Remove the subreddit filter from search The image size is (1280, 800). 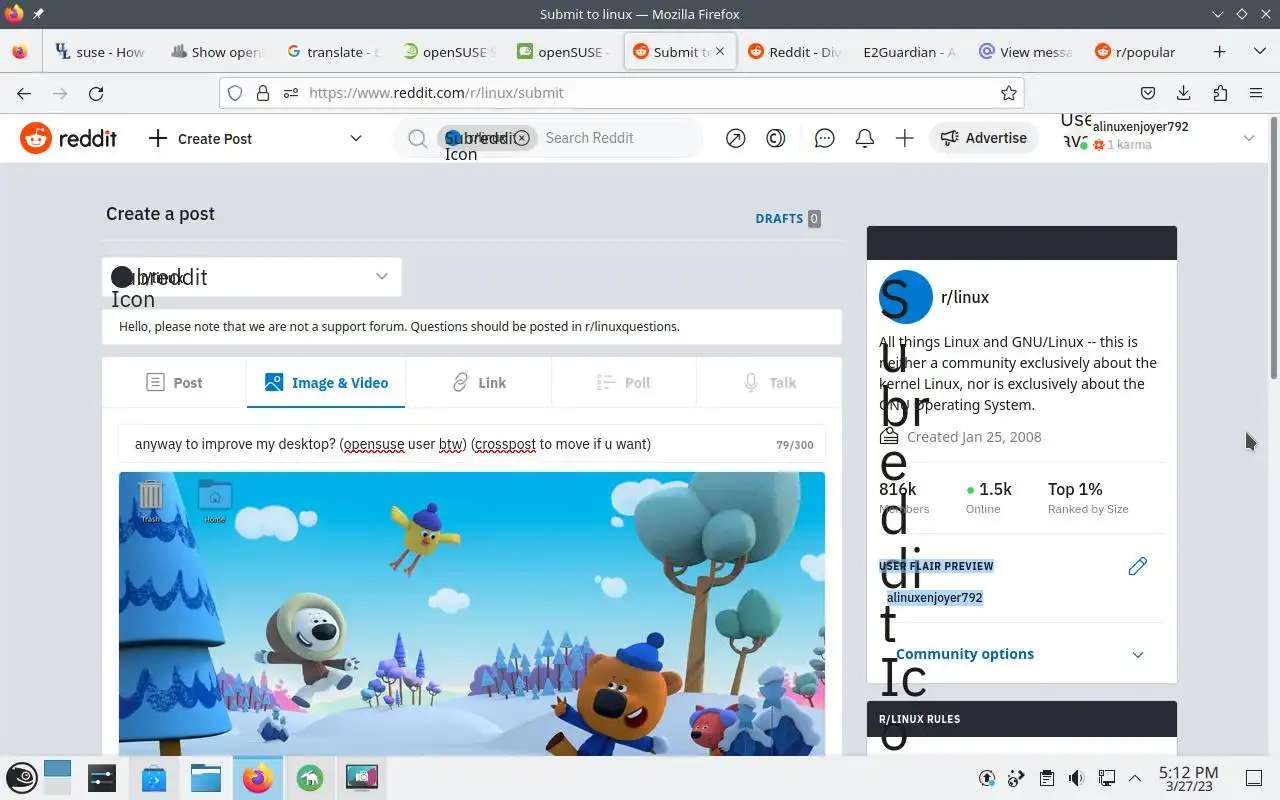click(x=522, y=138)
